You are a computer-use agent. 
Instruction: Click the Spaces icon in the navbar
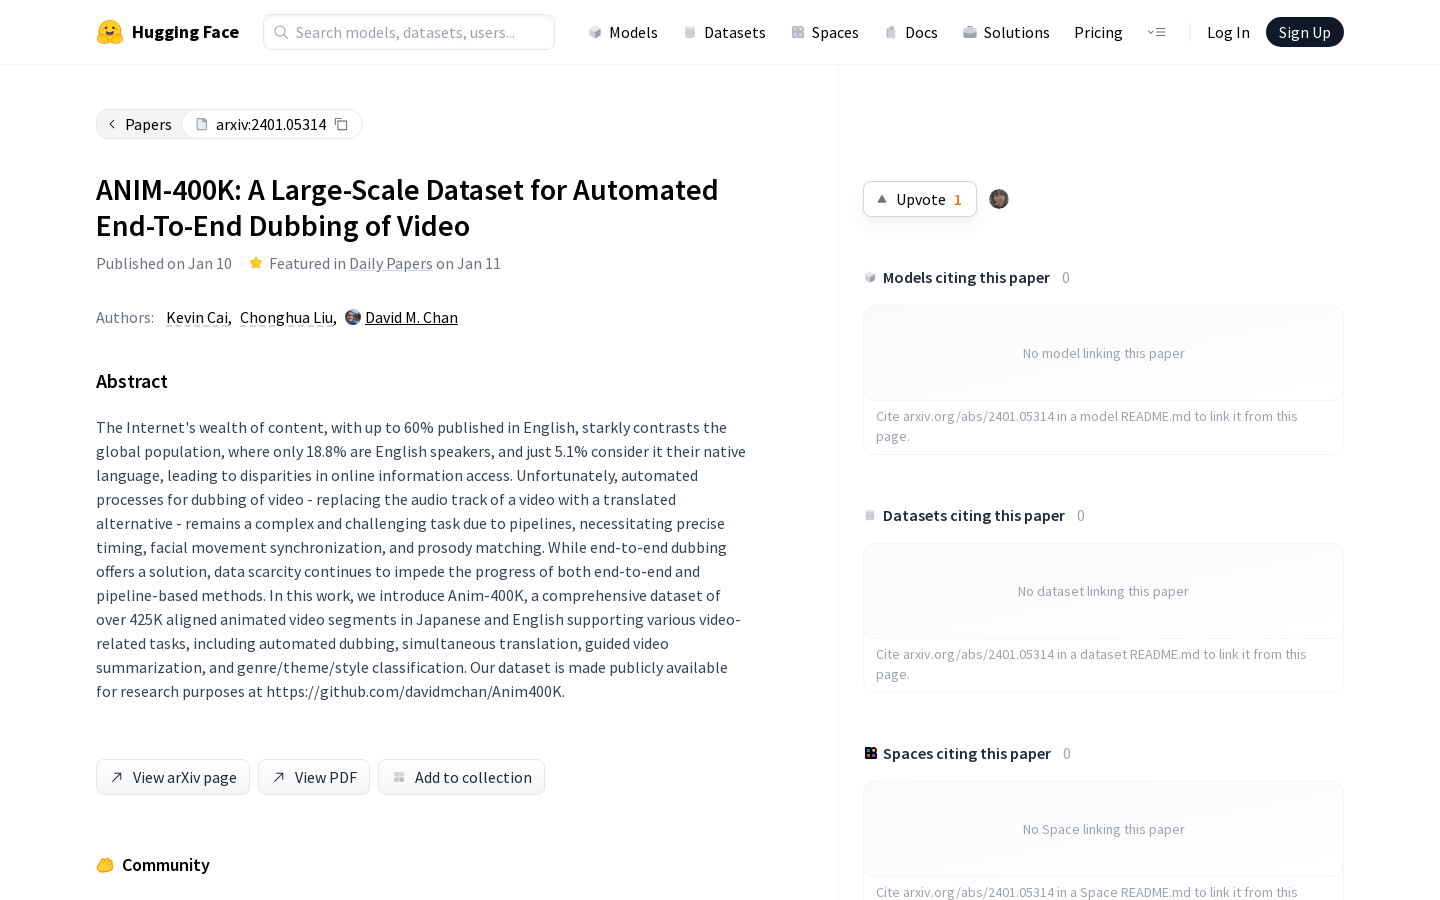798,32
